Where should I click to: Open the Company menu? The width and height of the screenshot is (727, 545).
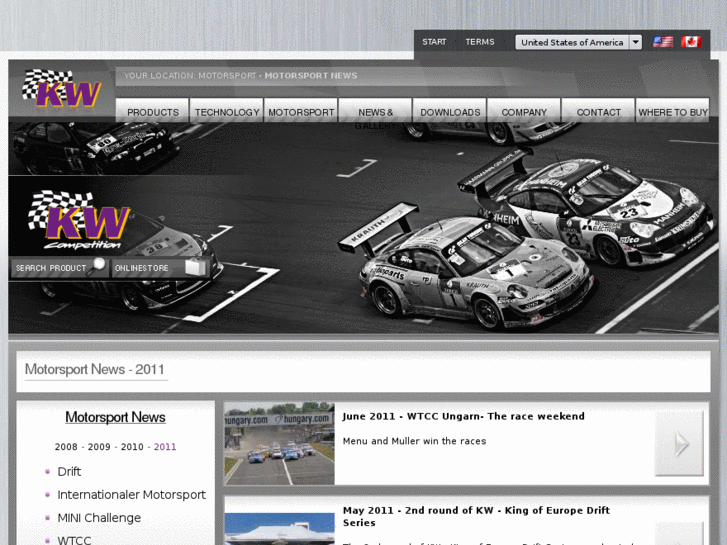[x=524, y=110]
